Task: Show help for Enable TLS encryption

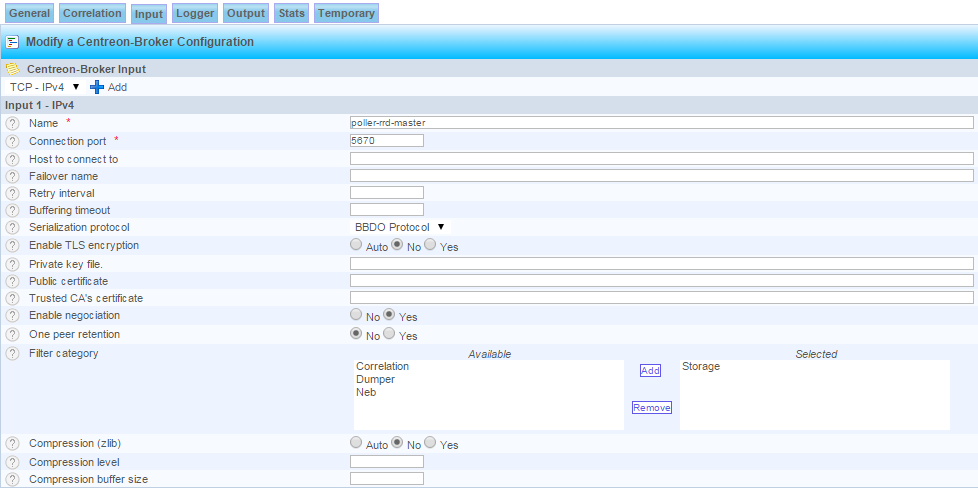Action: click(x=12, y=245)
